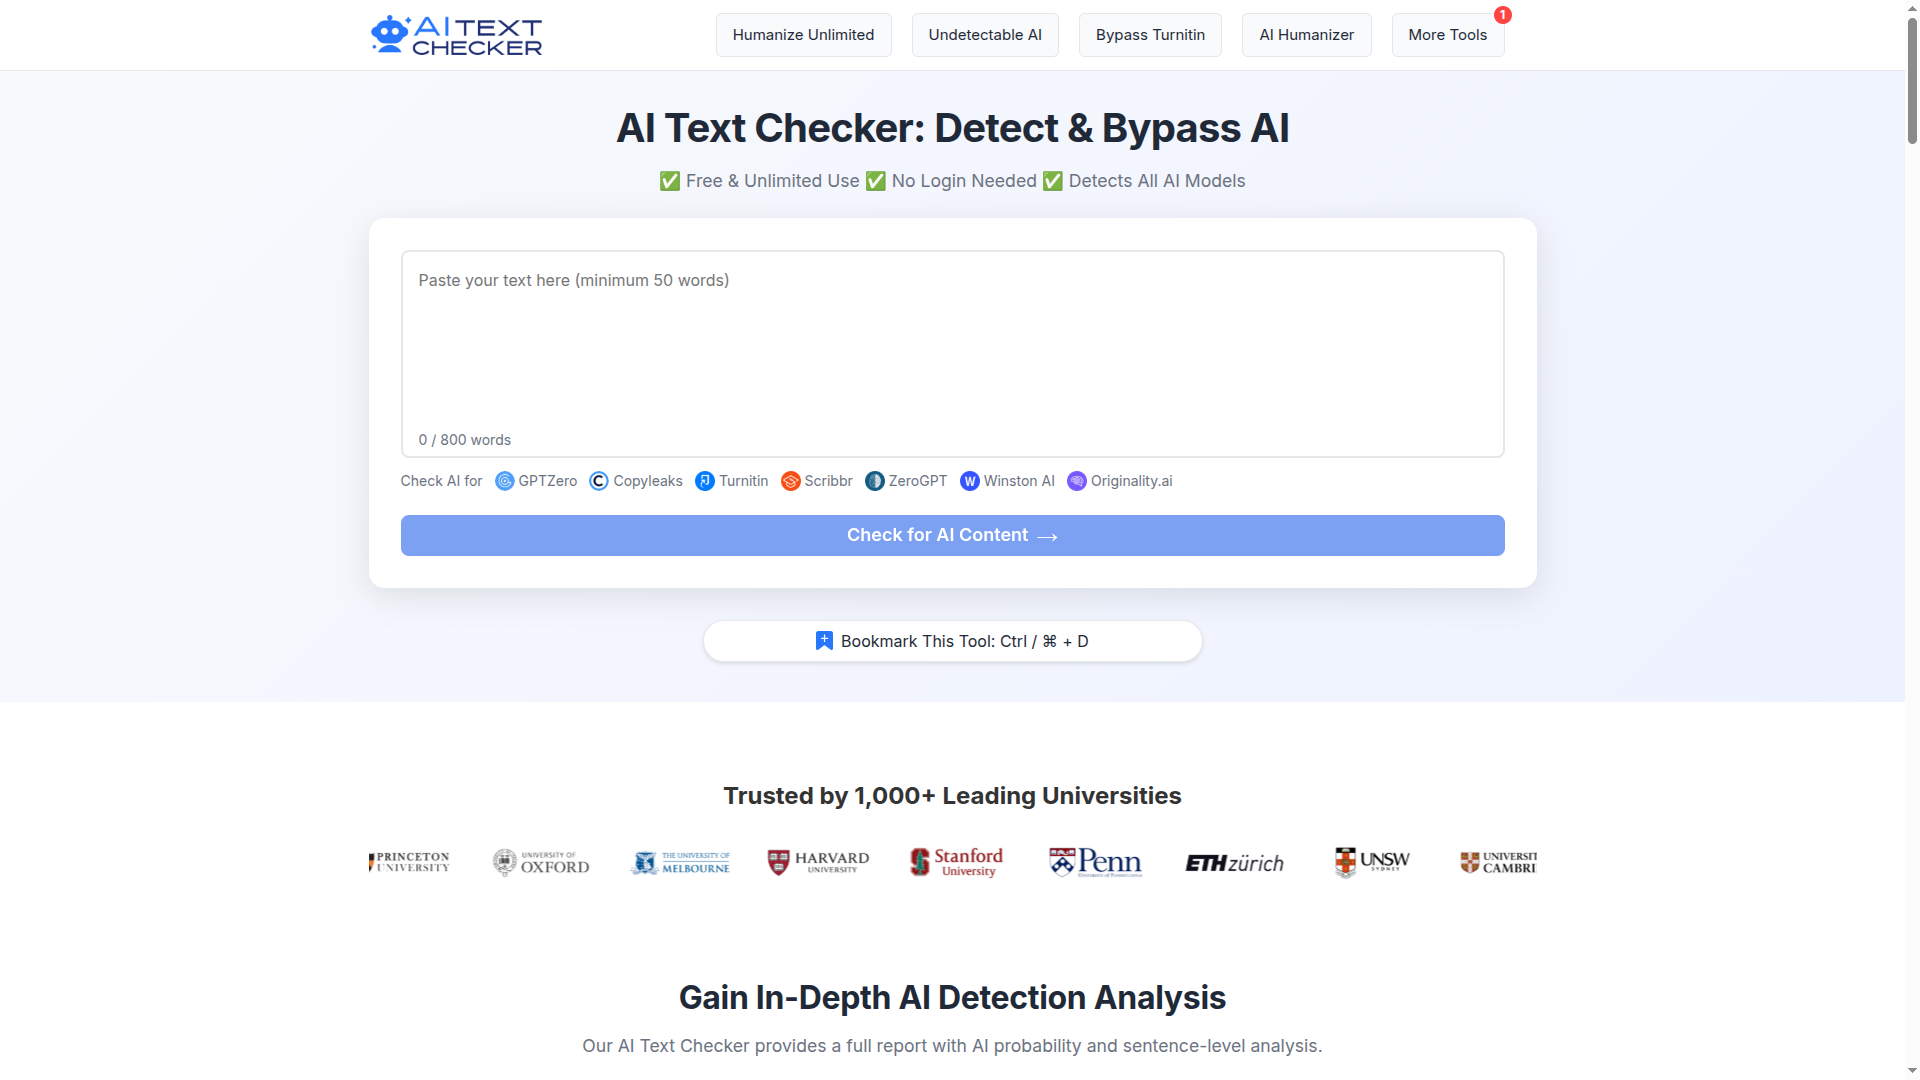Click the Turnitin detector icon

705,481
